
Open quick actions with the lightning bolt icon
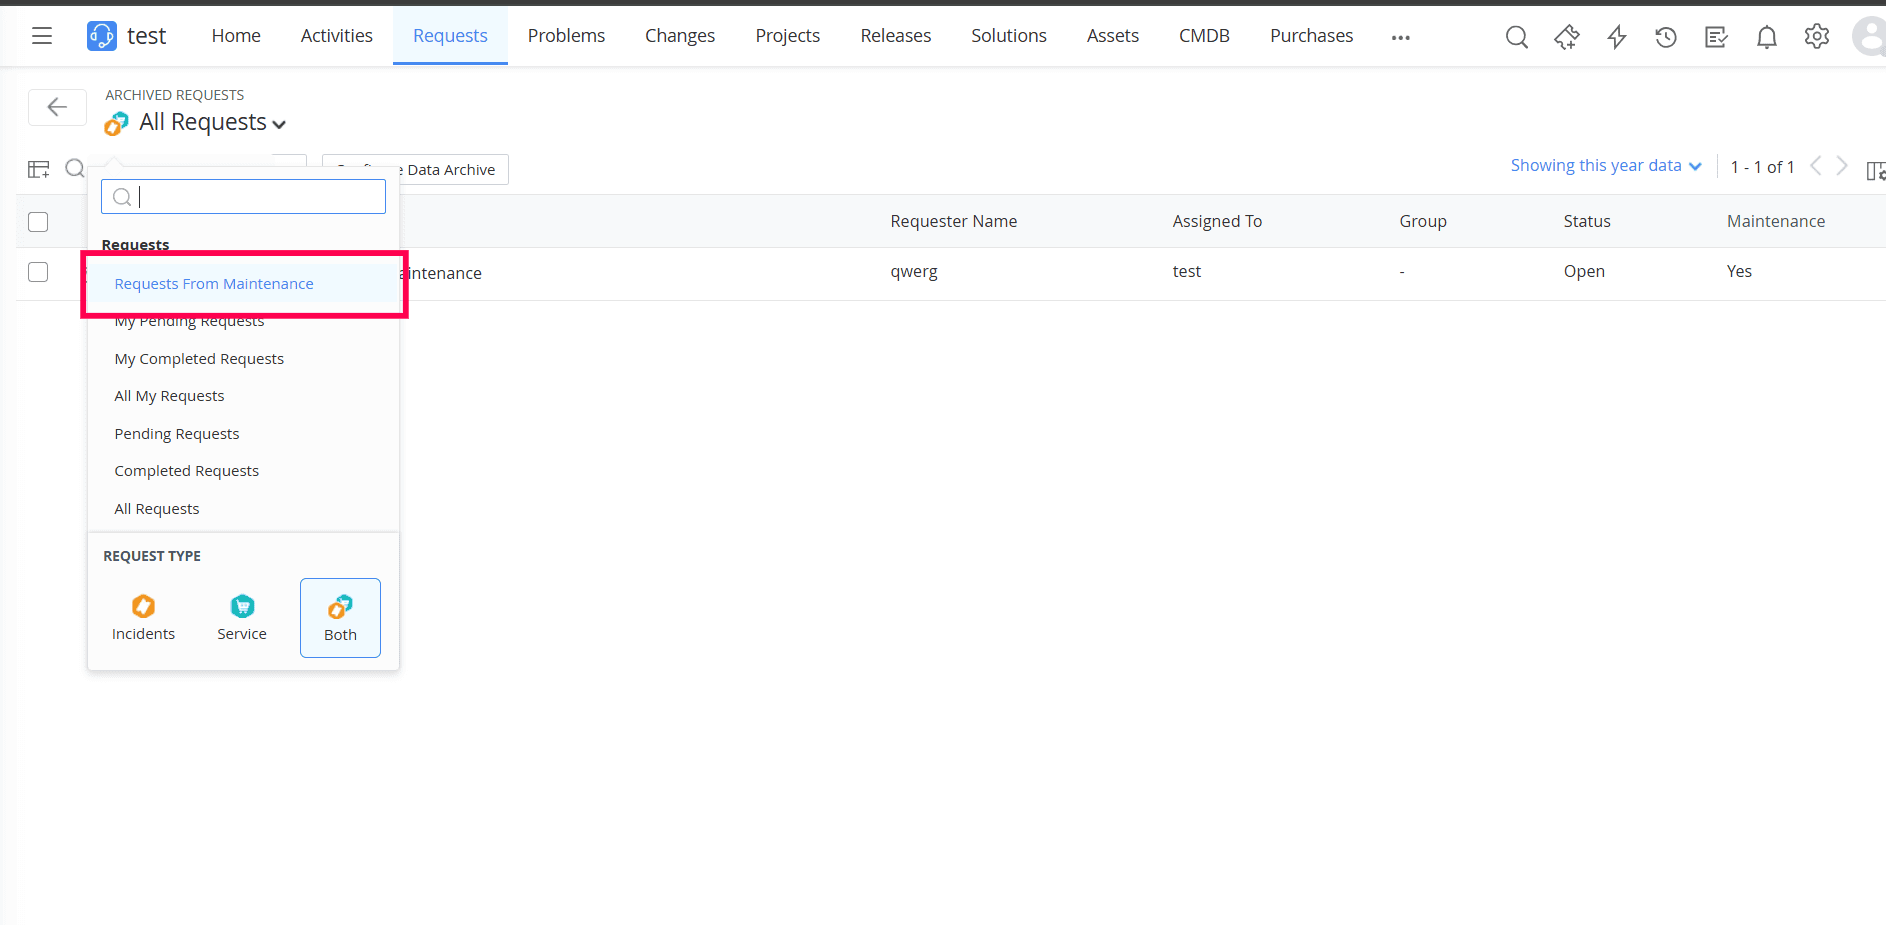point(1617,38)
